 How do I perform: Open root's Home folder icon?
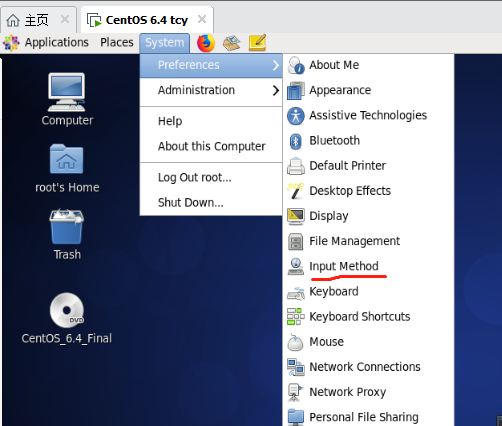tap(67, 159)
